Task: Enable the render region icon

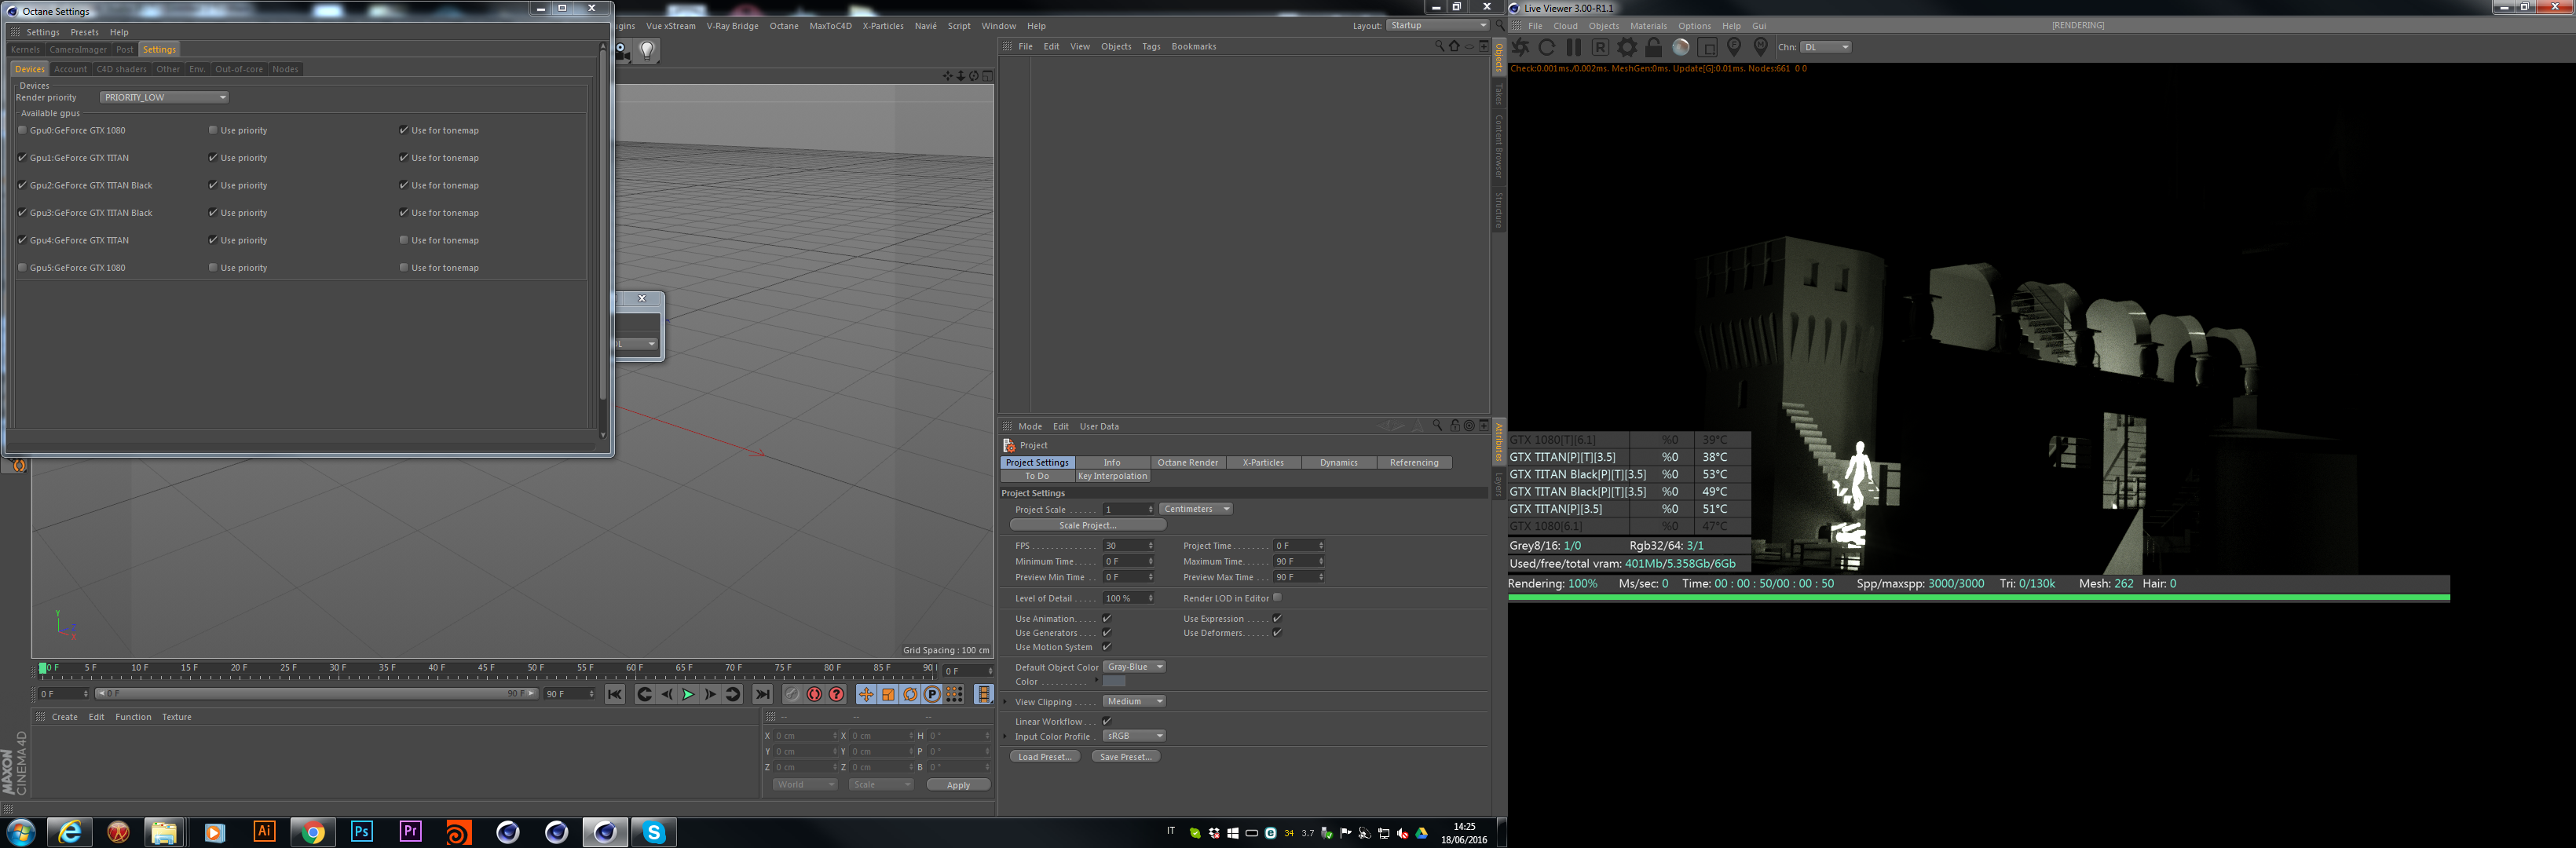Action: pyautogui.click(x=1708, y=47)
